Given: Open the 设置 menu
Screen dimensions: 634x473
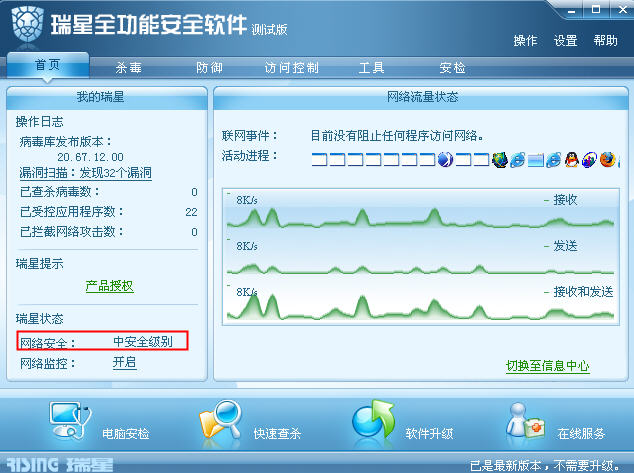Looking at the screenshot, I should click(x=565, y=40).
